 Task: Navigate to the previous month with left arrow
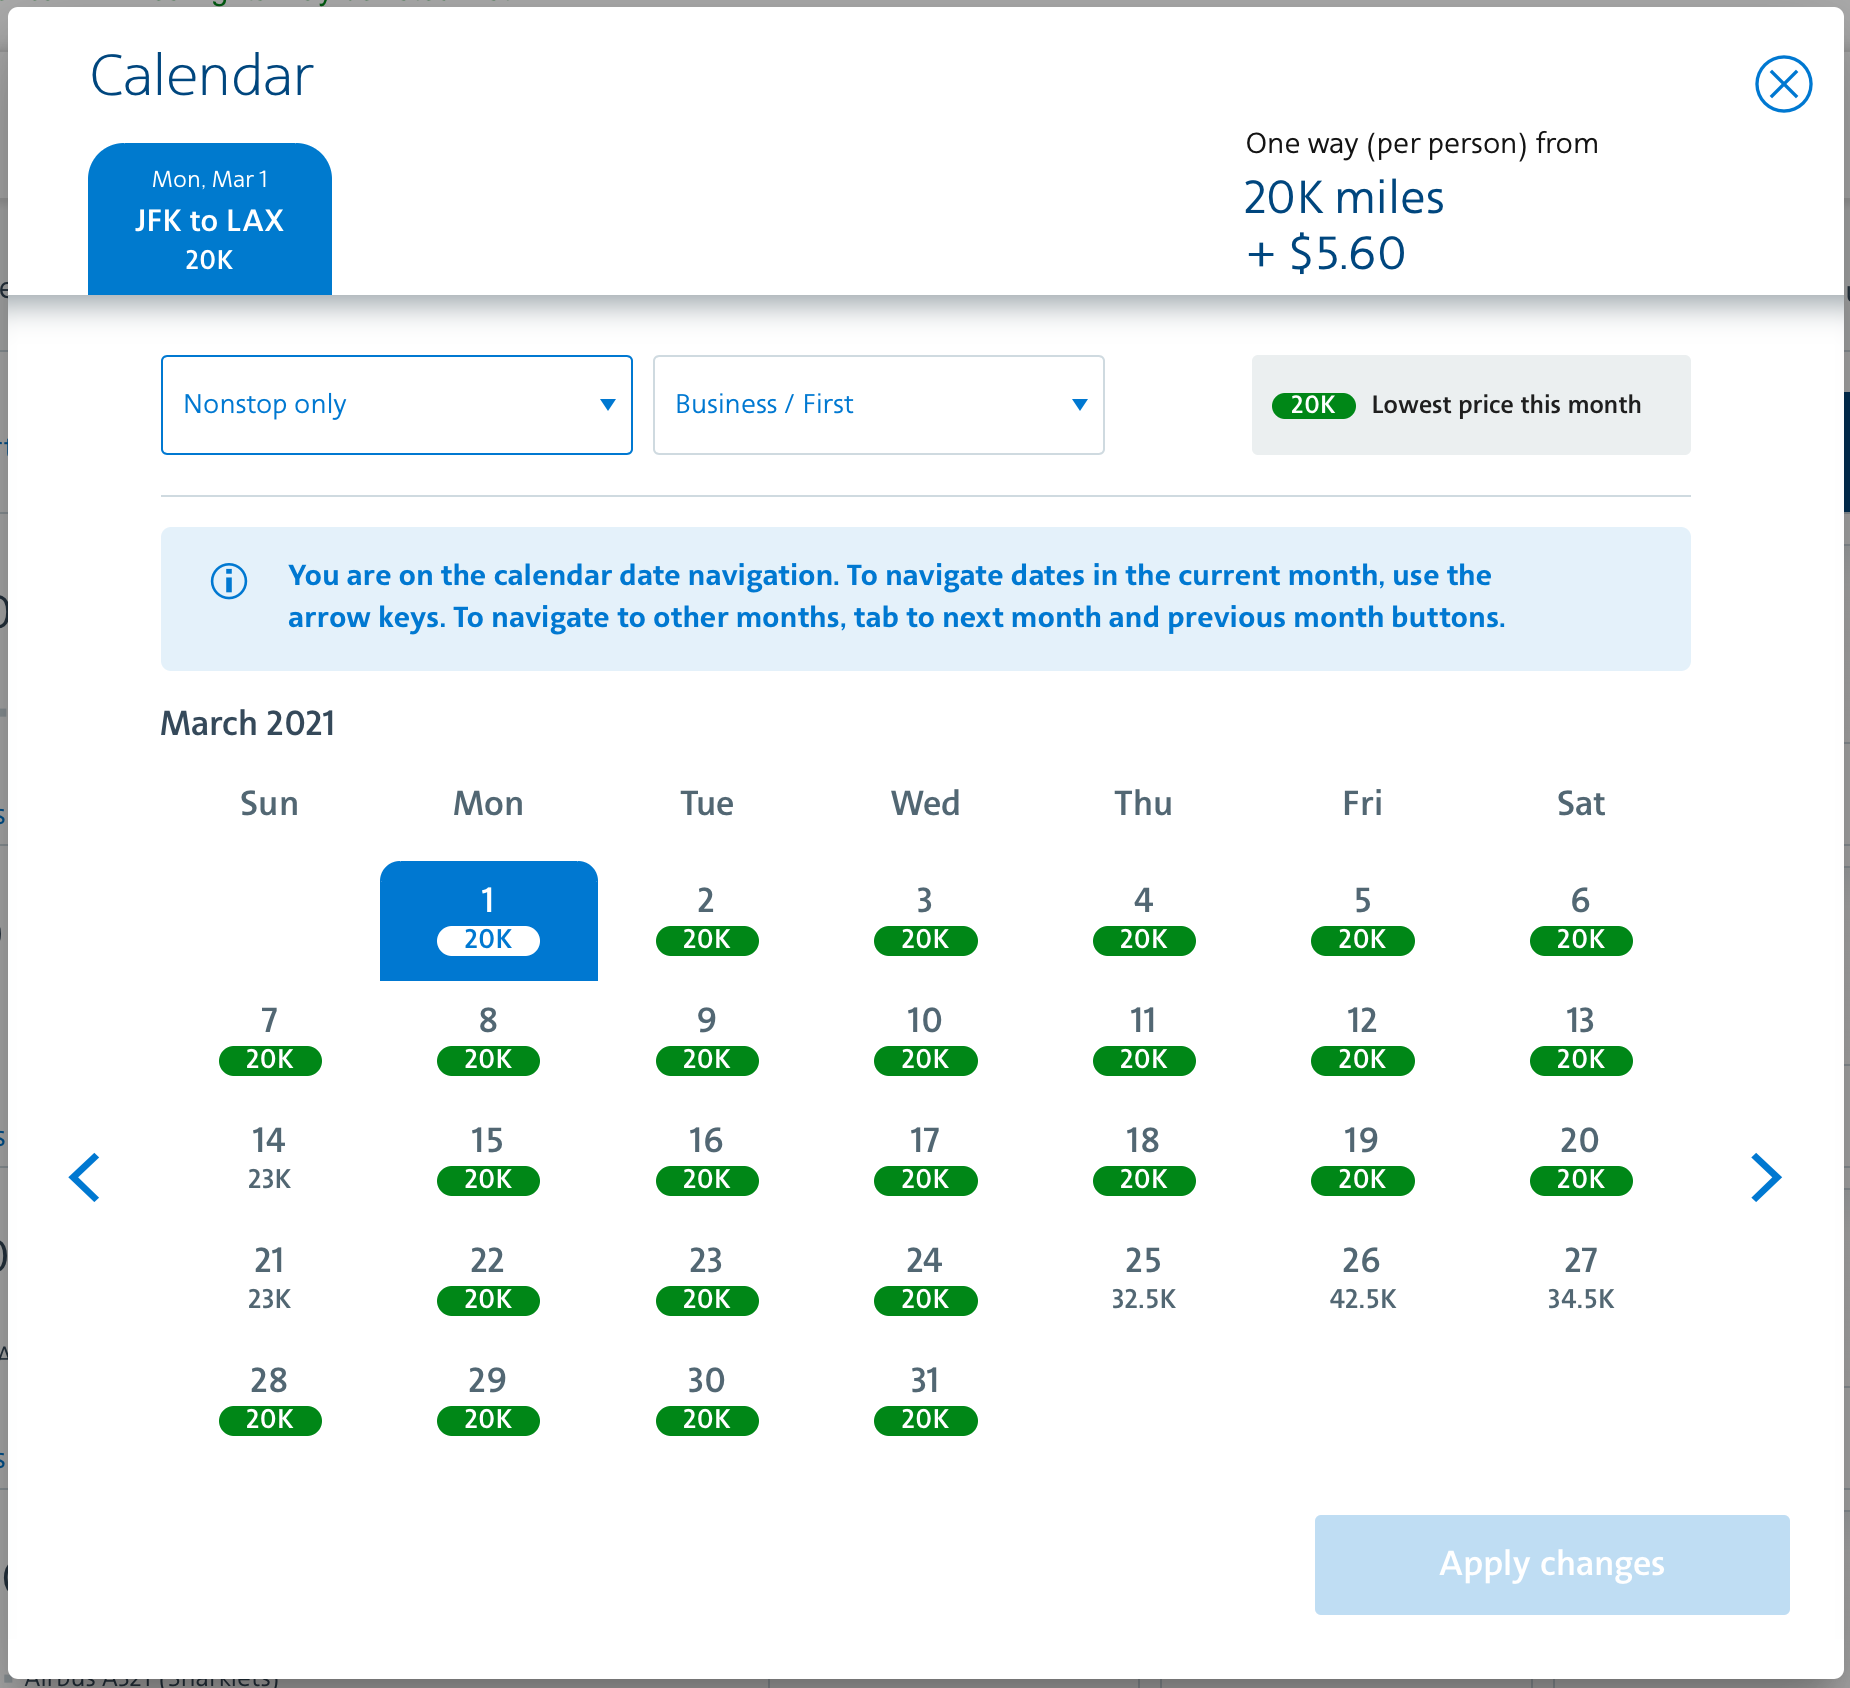[86, 1177]
